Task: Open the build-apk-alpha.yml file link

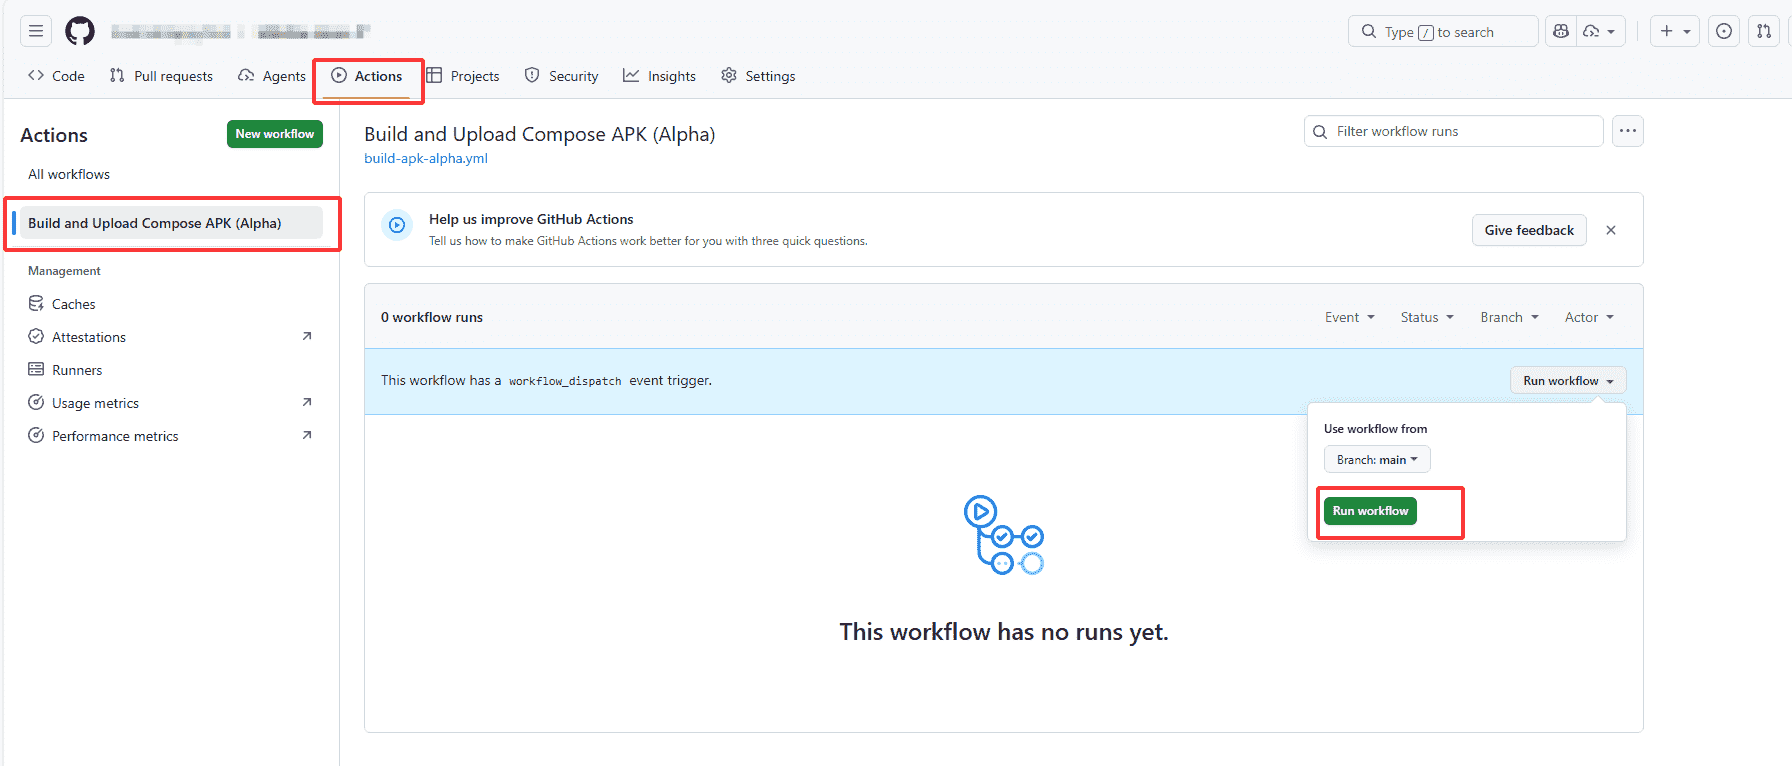Action: 426,158
